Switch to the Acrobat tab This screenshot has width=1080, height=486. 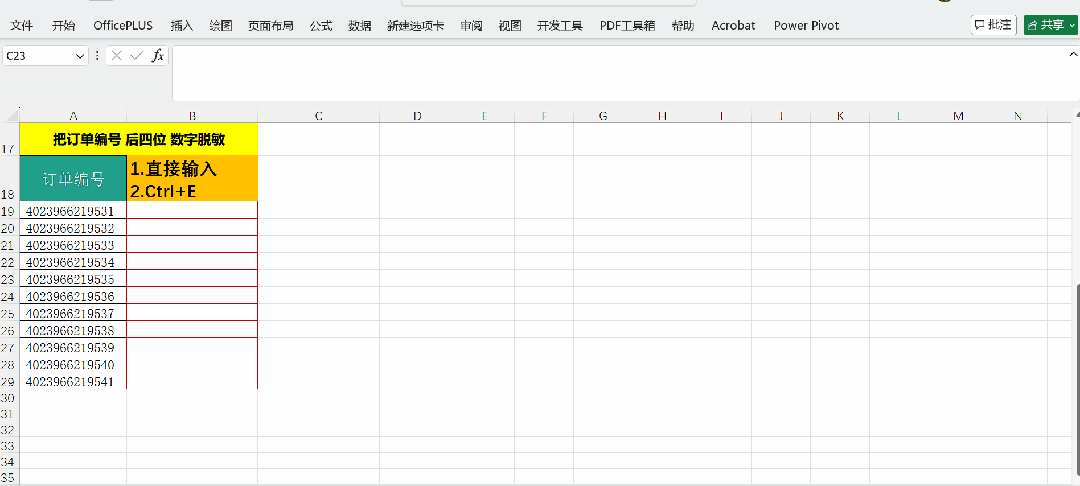[733, 25]
